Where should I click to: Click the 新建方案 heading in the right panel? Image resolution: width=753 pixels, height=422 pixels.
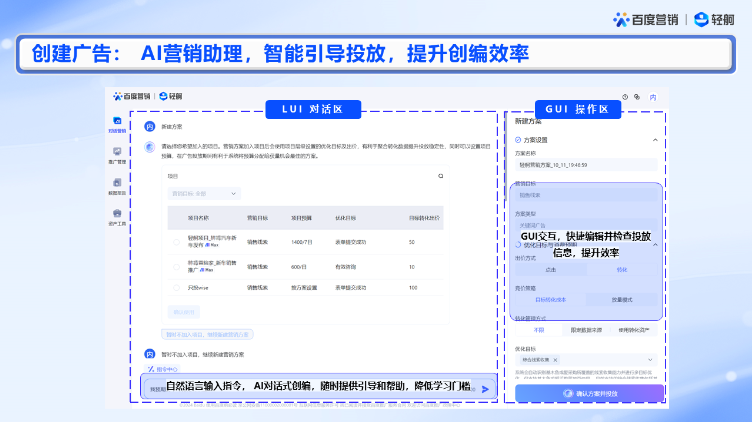pyautogui.click(x=528, y=121)
